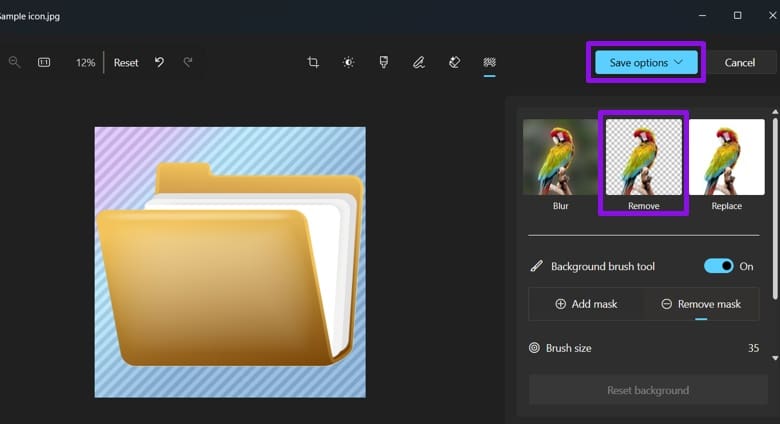Click the panel scrollbar up arrow

775,112
